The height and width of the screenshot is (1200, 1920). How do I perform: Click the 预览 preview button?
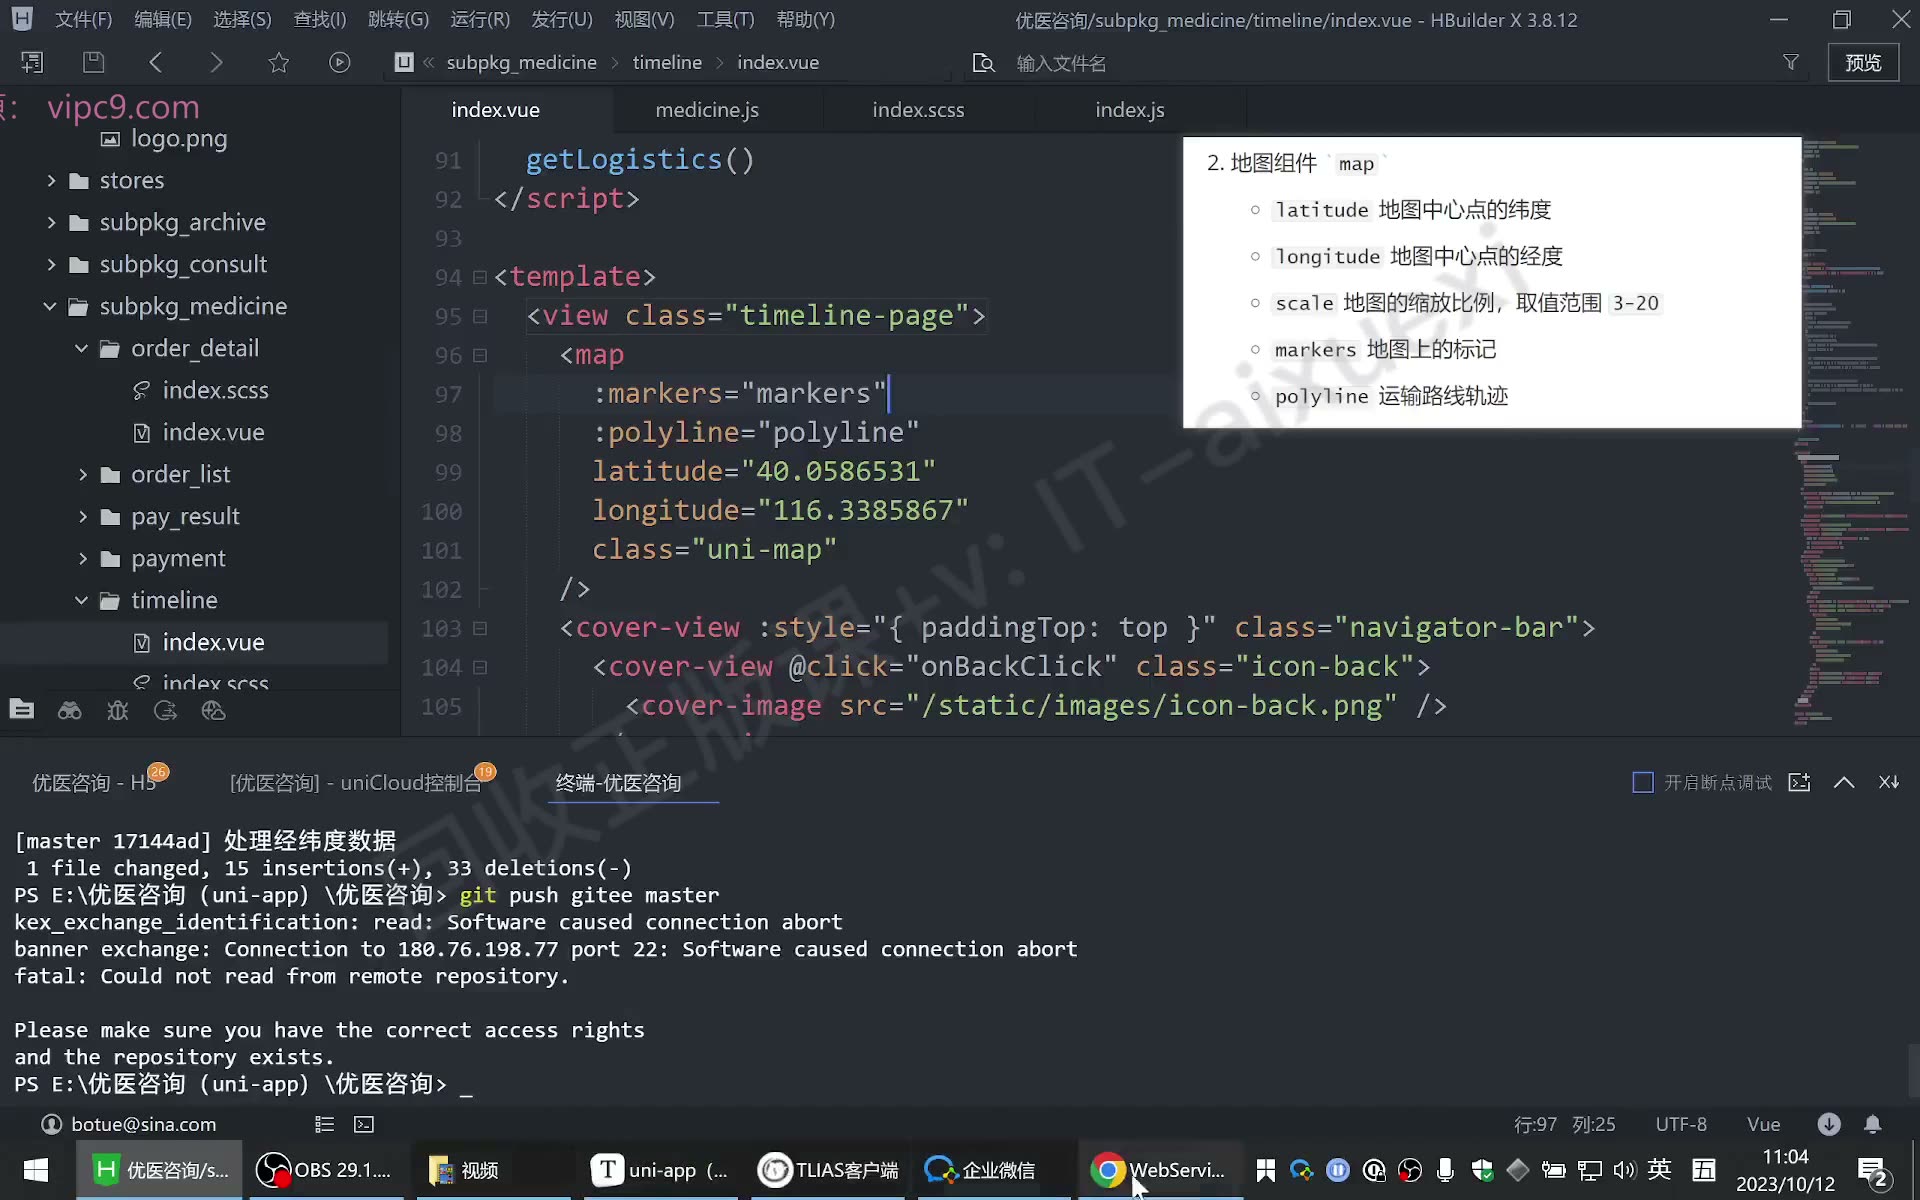point(1863,62)
